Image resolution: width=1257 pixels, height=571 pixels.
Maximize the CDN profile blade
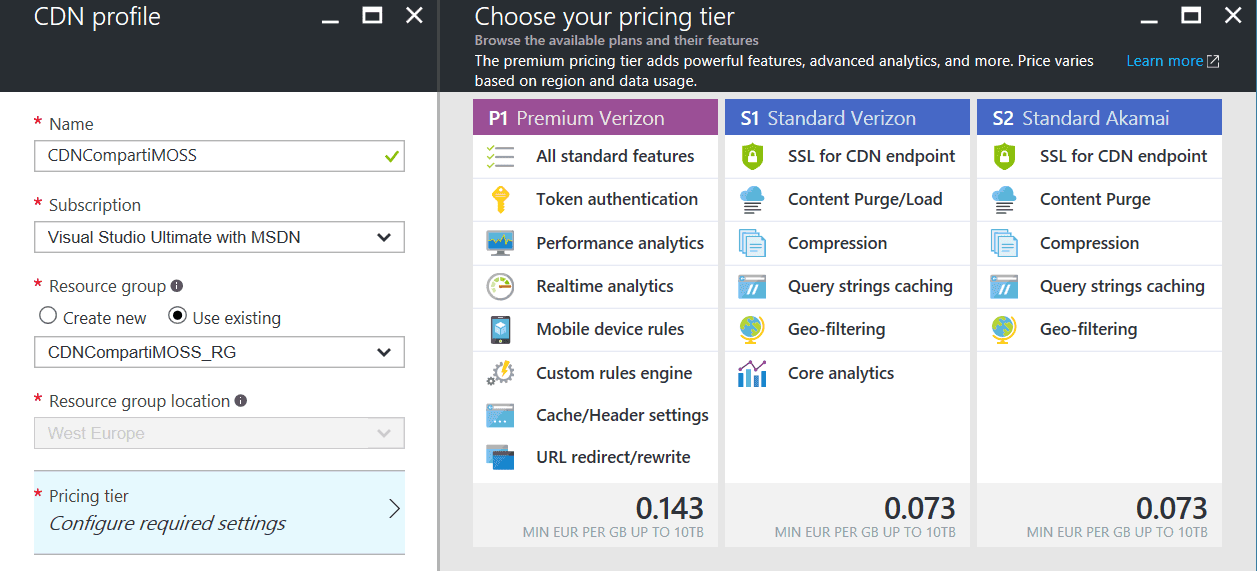(x=372, y=15)
